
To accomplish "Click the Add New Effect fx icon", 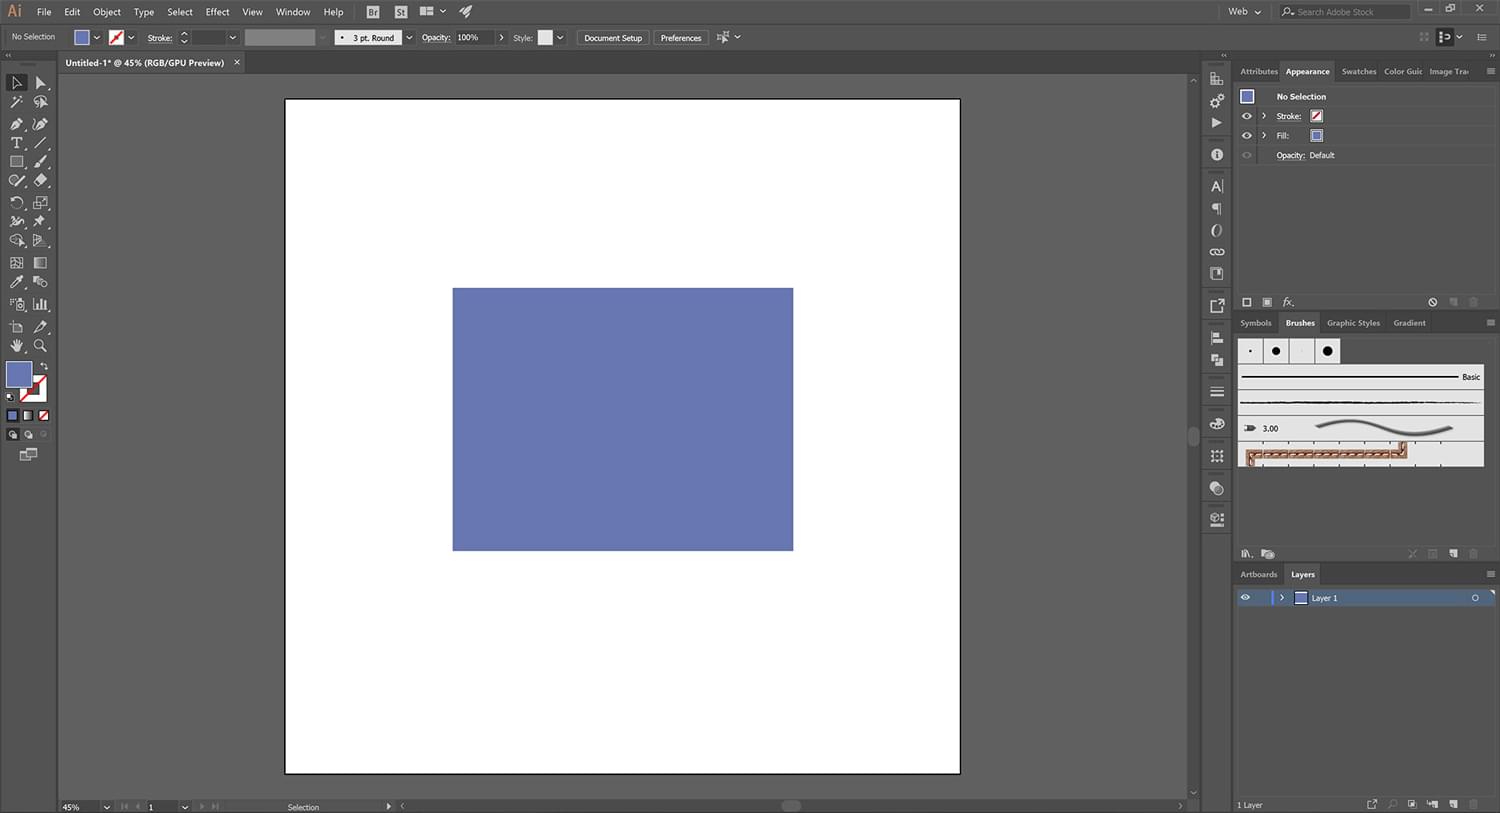I will 1288,302.
